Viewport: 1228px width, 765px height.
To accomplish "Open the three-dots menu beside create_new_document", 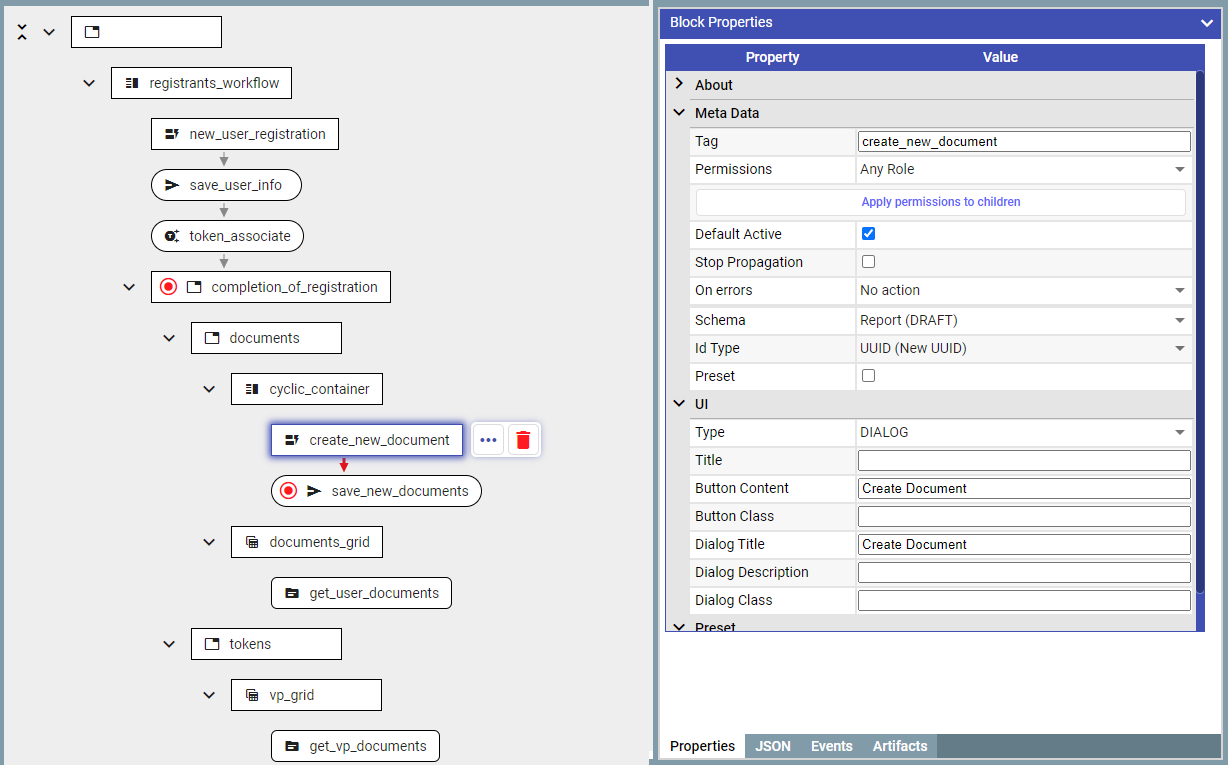I will click(x=488, y=440).
